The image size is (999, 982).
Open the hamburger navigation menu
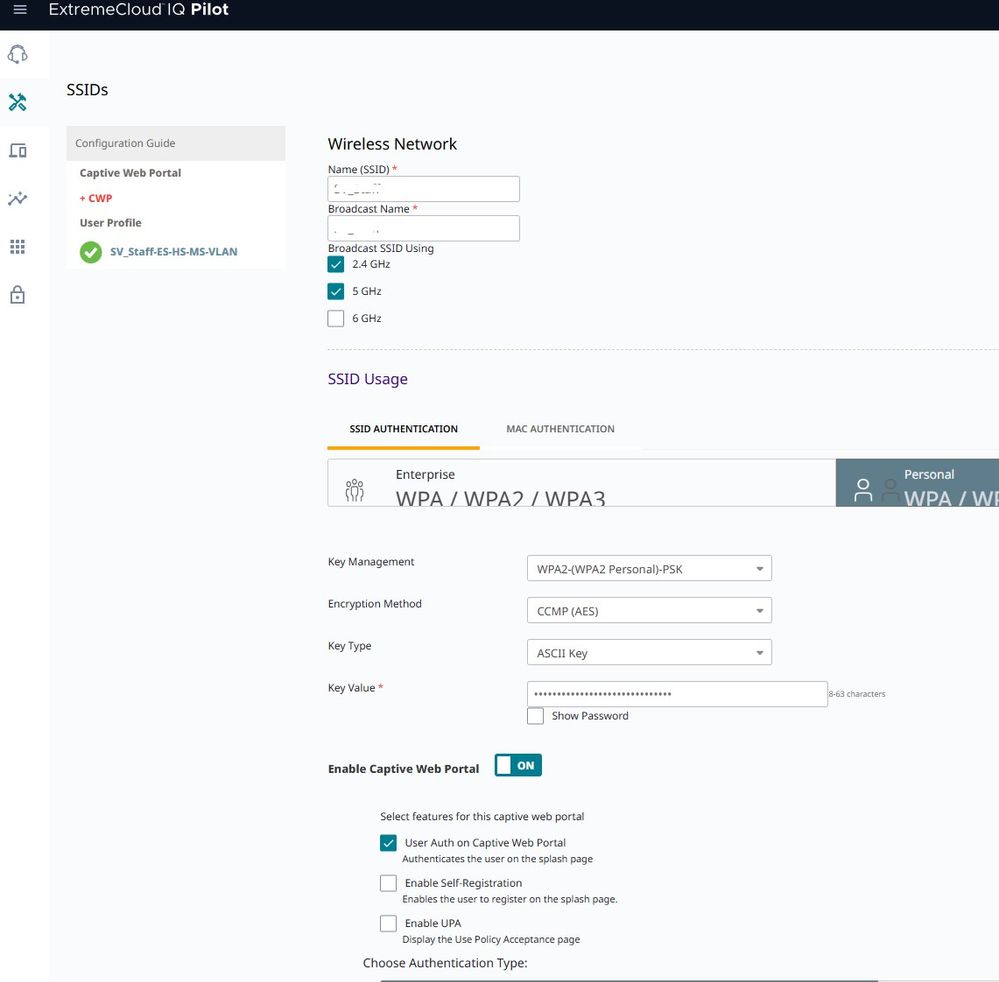point(20,10)
